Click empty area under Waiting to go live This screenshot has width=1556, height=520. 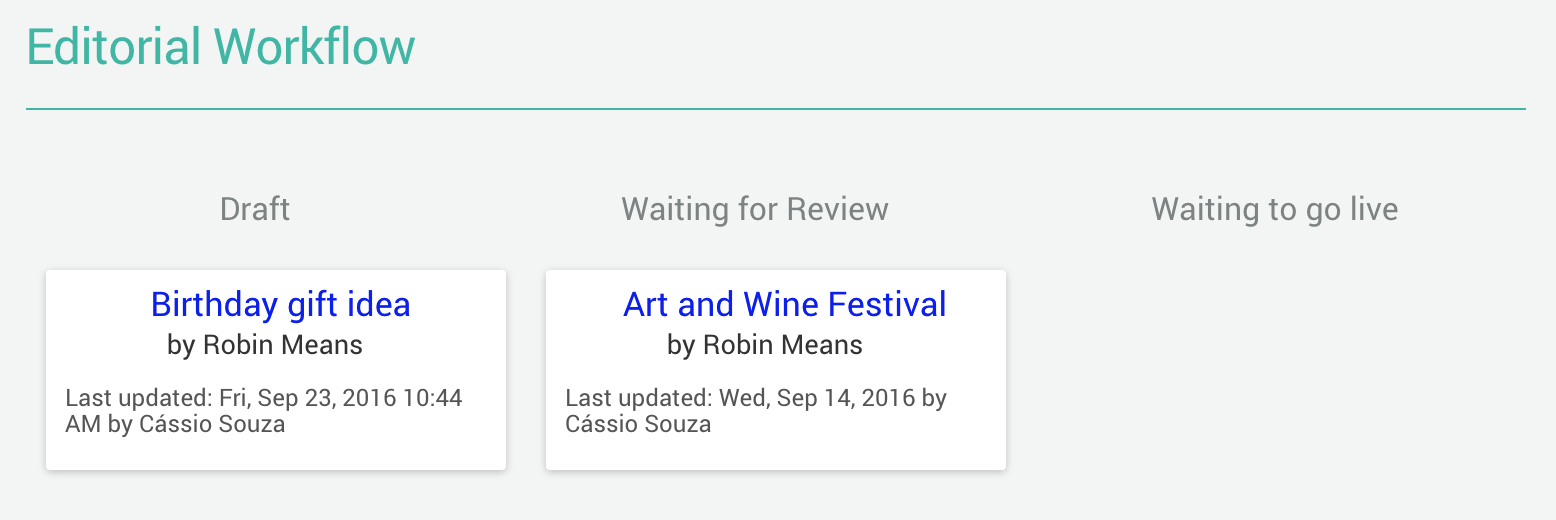1275,370
